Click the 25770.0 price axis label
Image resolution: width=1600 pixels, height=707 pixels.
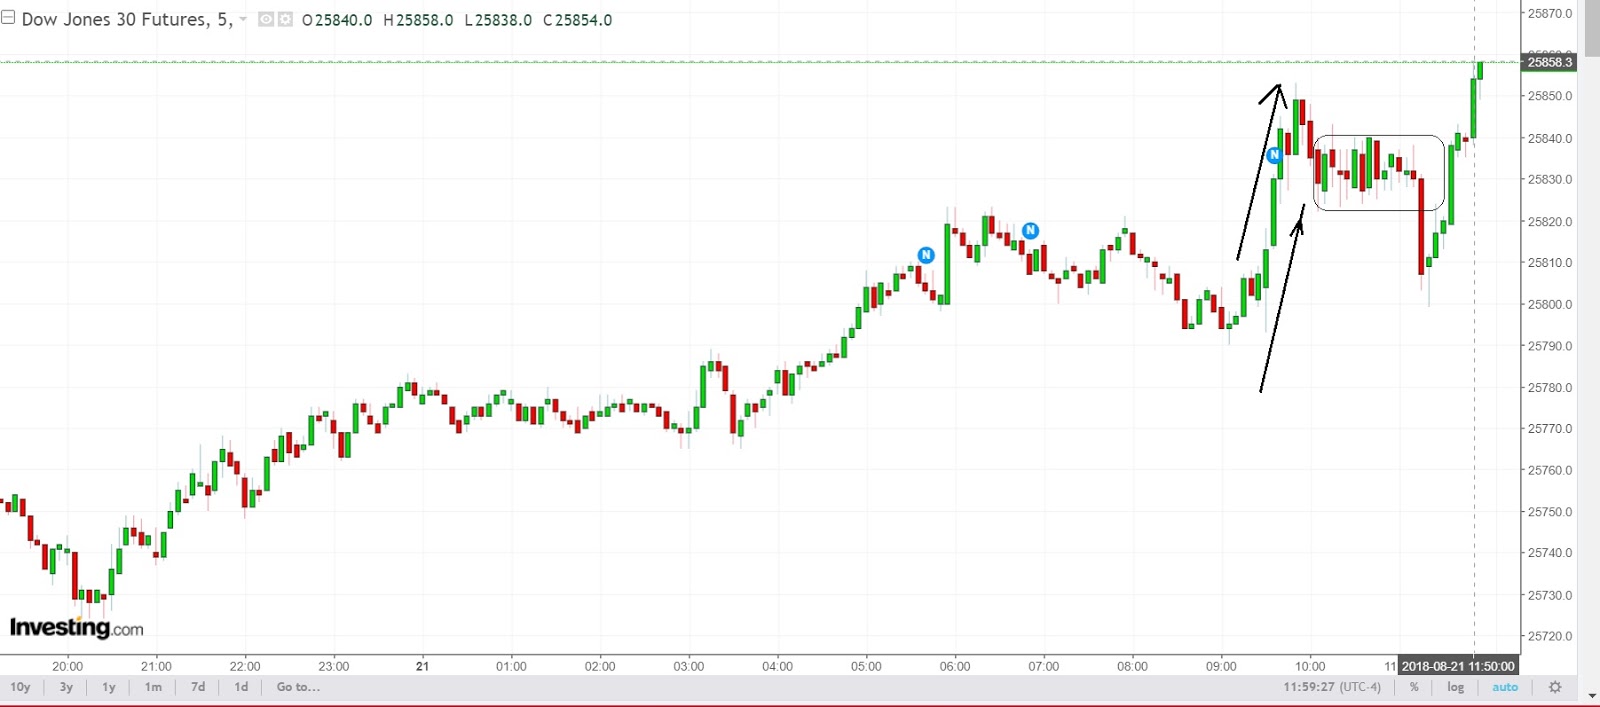[1550, 429]
